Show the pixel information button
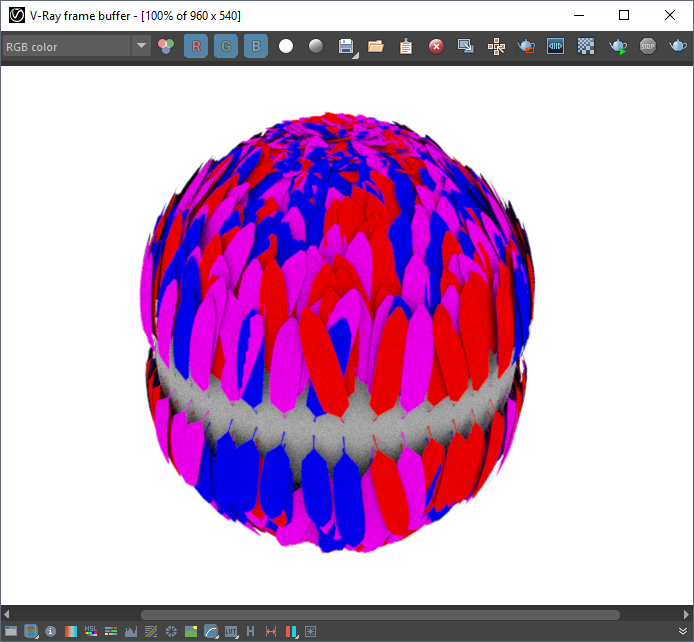 click(x=50, y=631)
